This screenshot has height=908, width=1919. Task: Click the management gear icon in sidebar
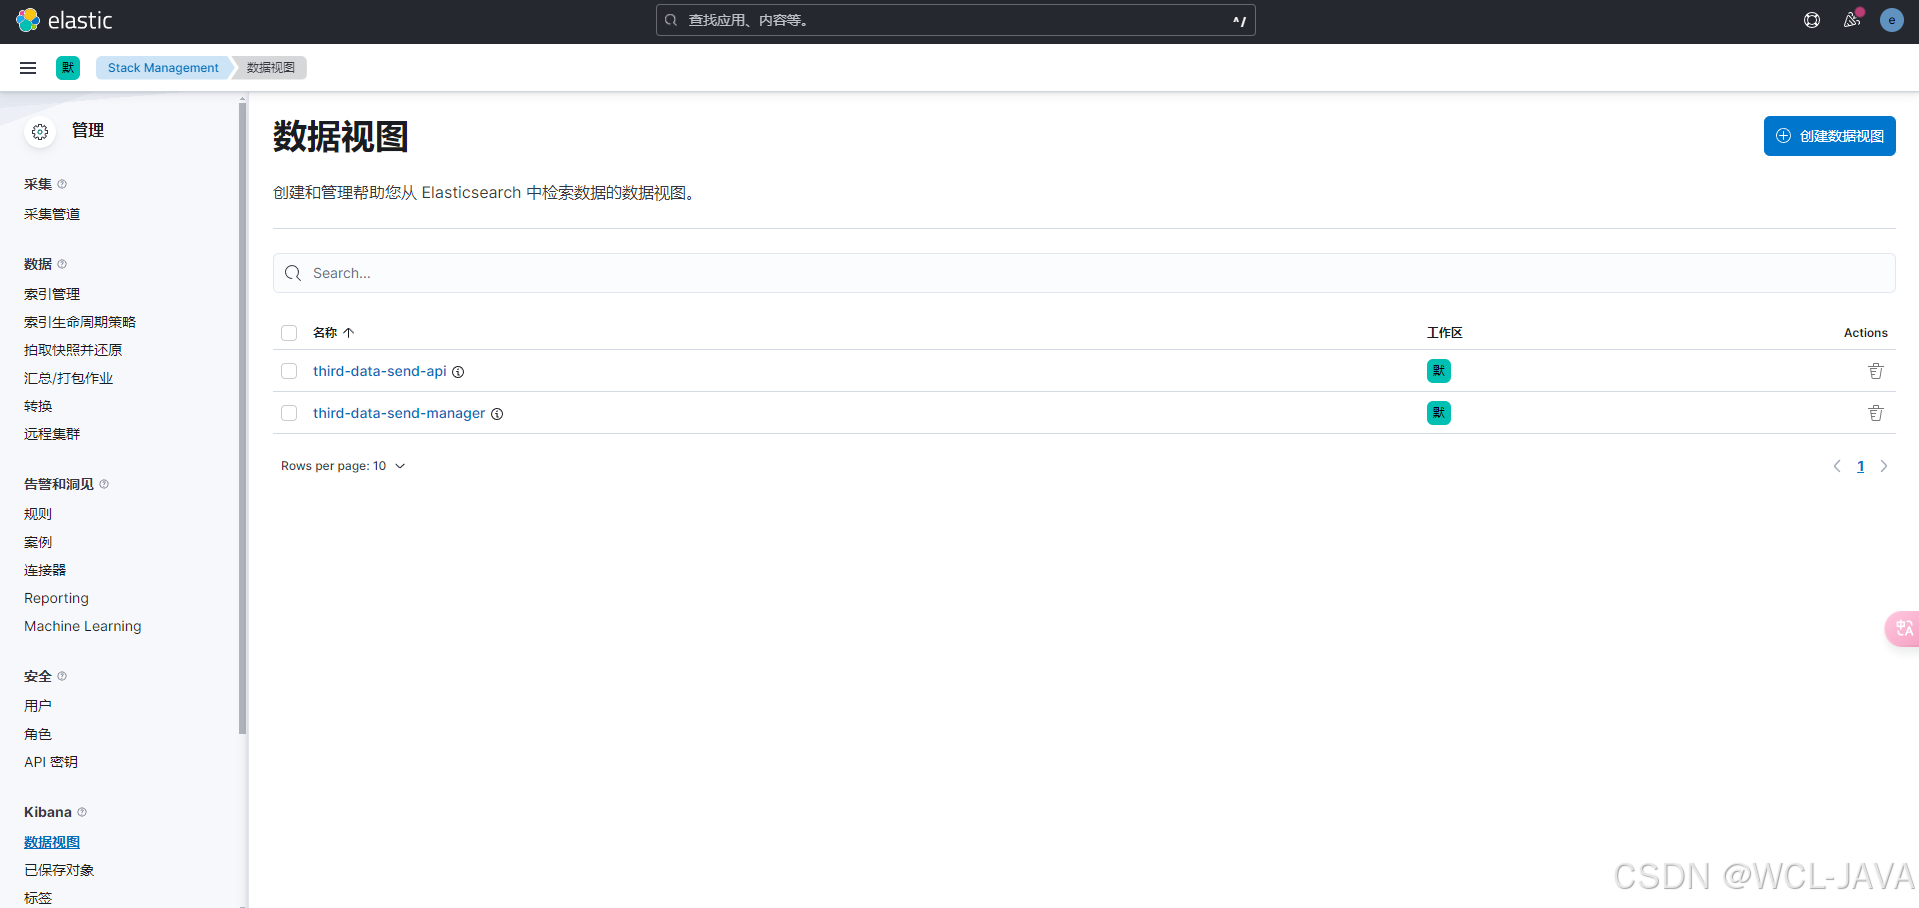coord(40,132)
